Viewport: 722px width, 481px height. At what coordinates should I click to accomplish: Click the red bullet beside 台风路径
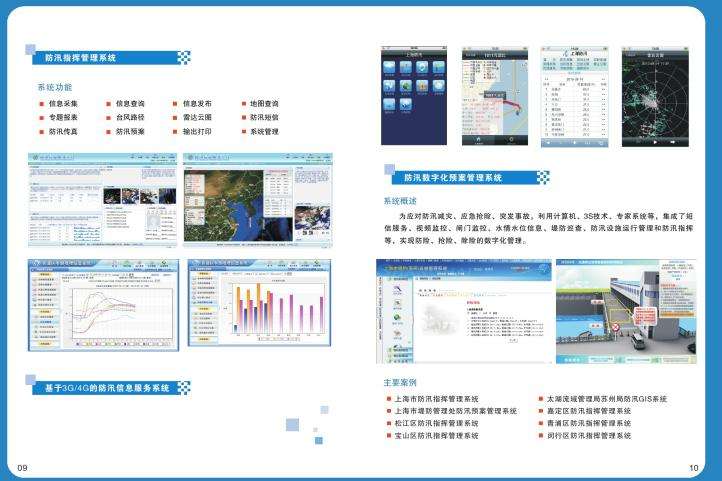tap(108, 117)
